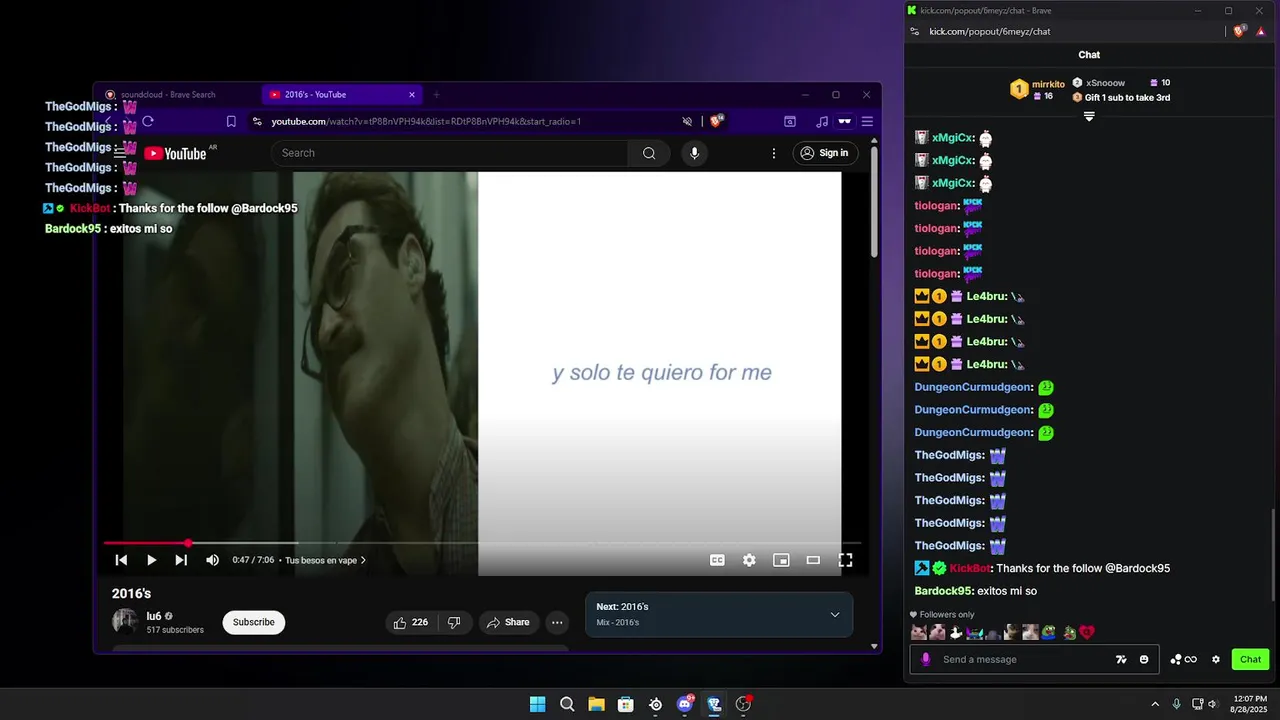1280x720 pixels.
Task: Click the youtube.com address bar URL
Action: pos(426,121)
